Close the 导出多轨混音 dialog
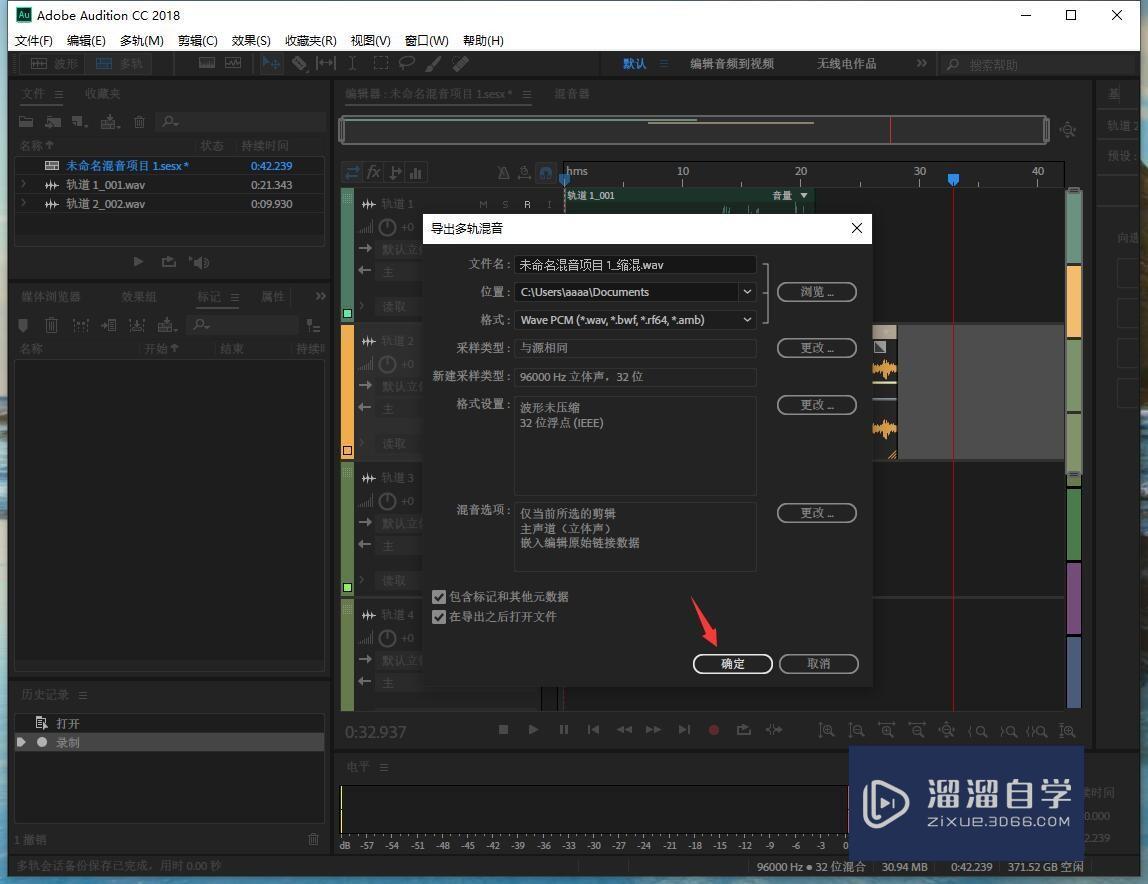 coord(857,229)
